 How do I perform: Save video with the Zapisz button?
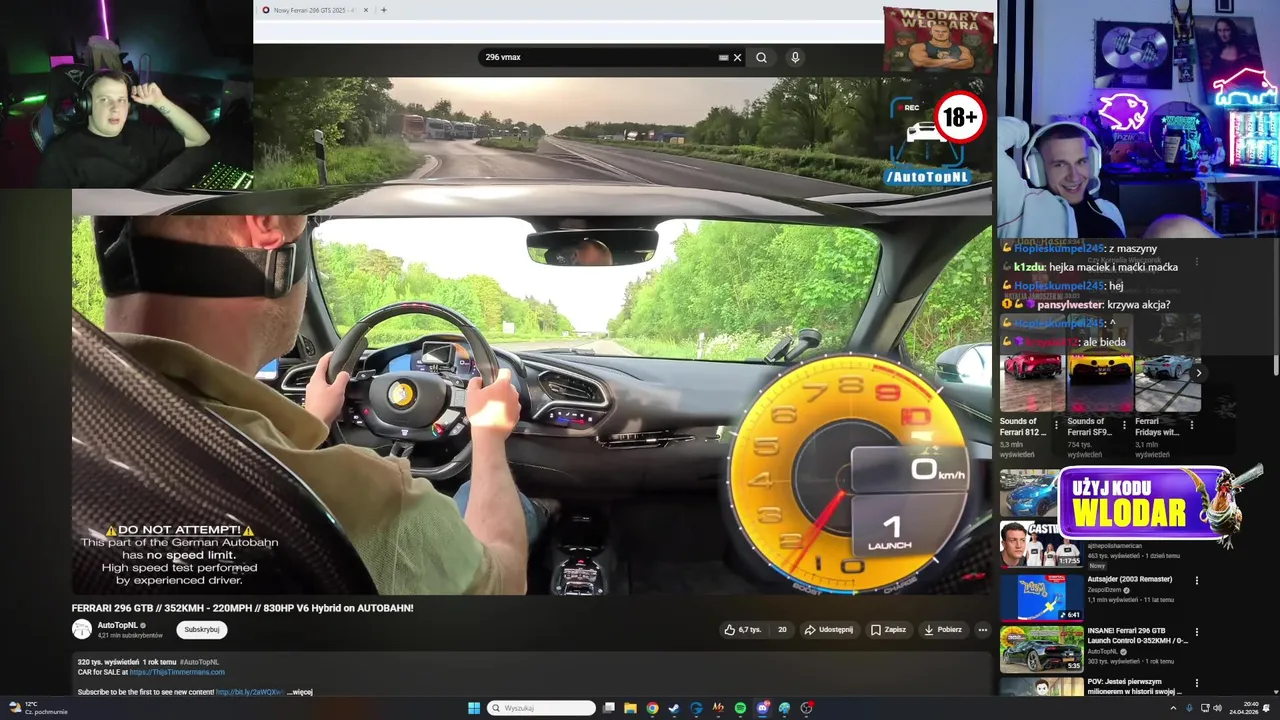(888, 630)
